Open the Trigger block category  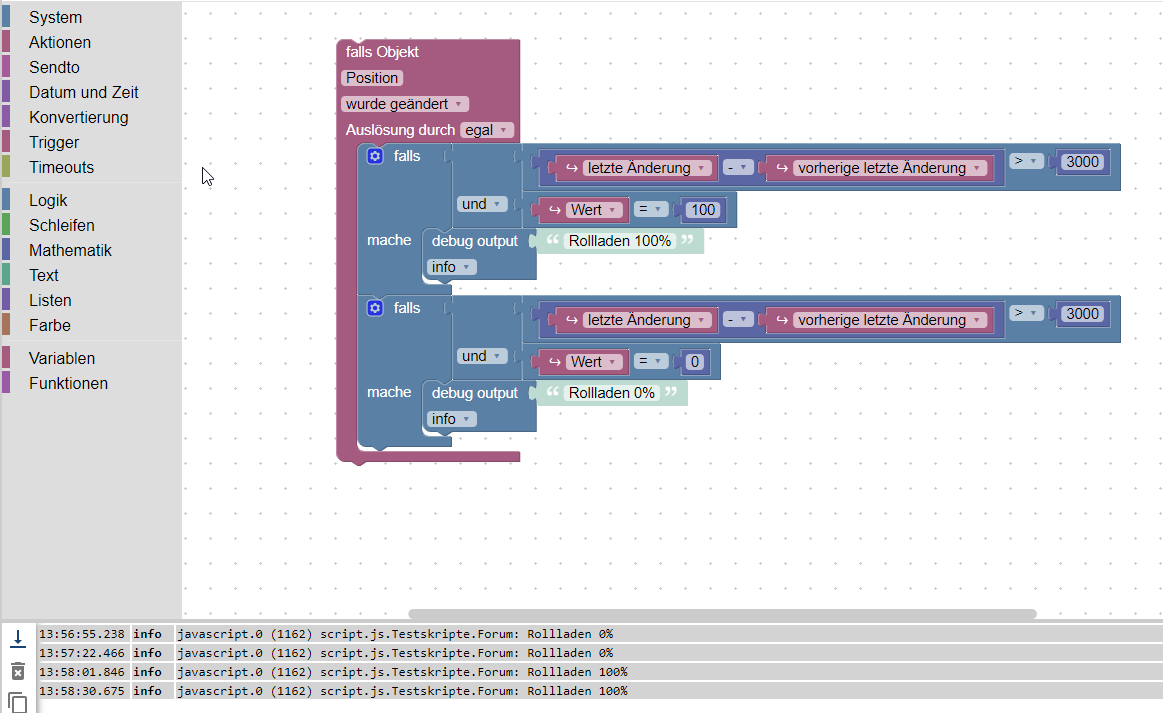click(x=54, y=142)
